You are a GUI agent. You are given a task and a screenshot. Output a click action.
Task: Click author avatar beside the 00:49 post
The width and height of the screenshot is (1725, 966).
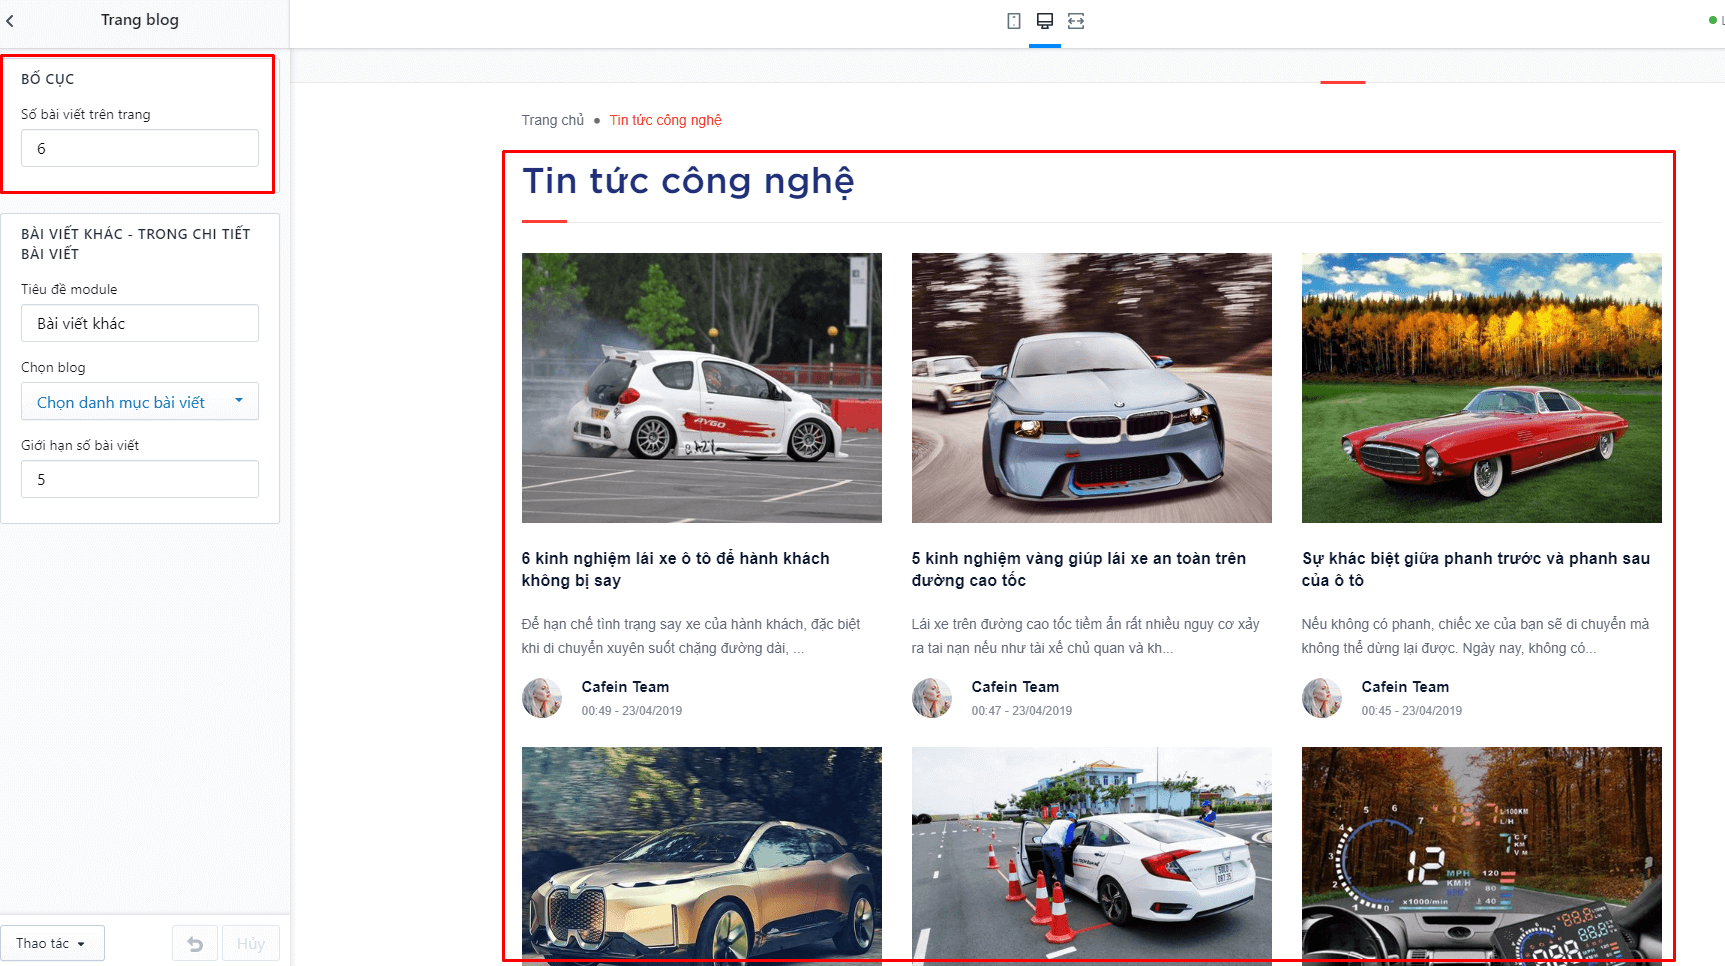click(542, 698)
